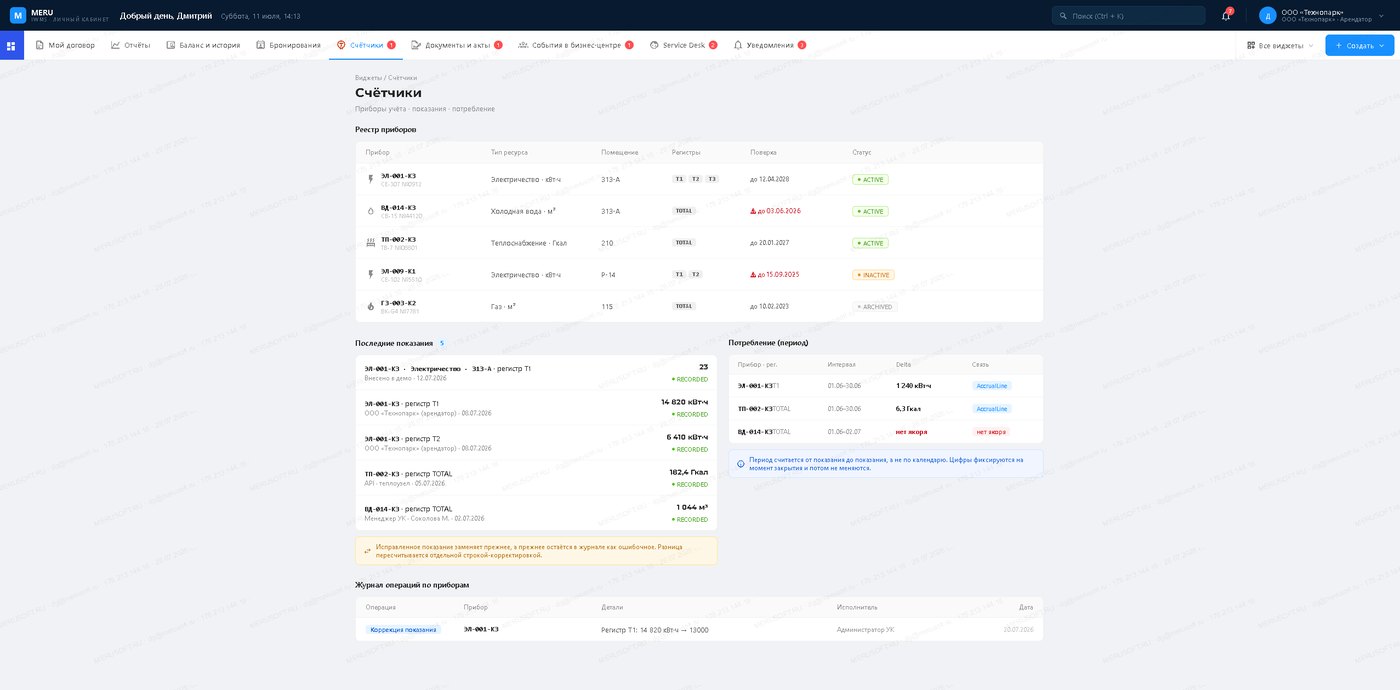Click the bell icon of Уведомления tab
Viewport: 1400px width, 690px height.
point(738,45)
